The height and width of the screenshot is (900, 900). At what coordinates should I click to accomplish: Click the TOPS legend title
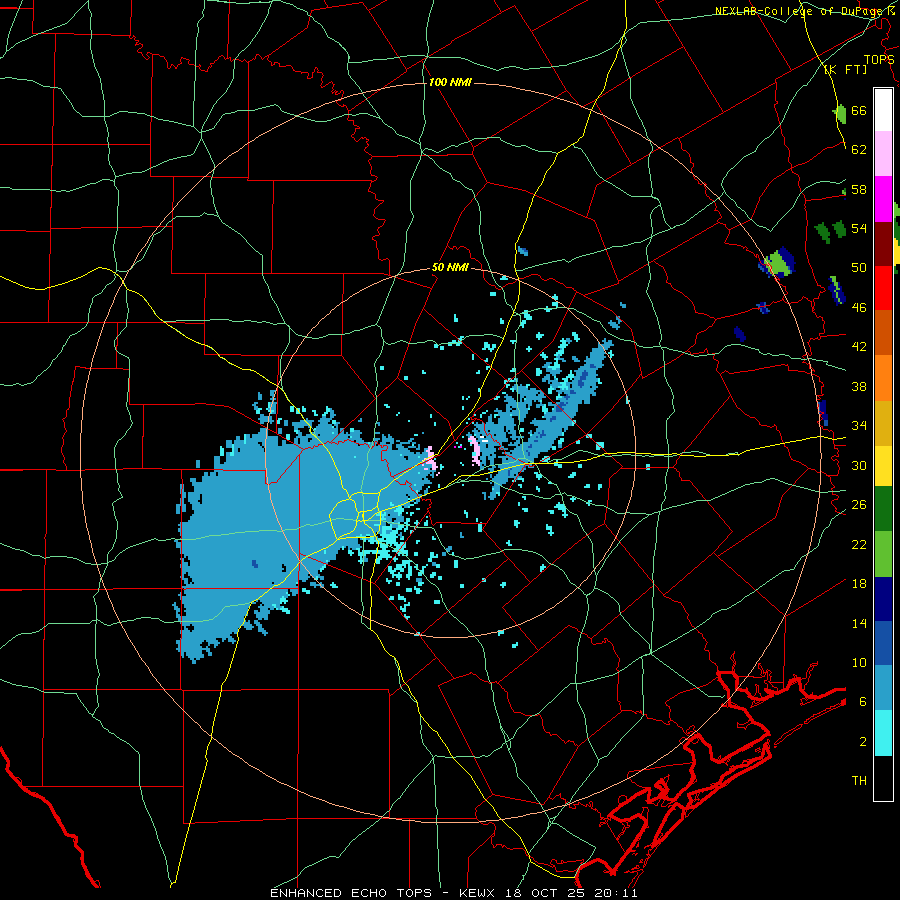pyautogui.click(x=879, y=60)
